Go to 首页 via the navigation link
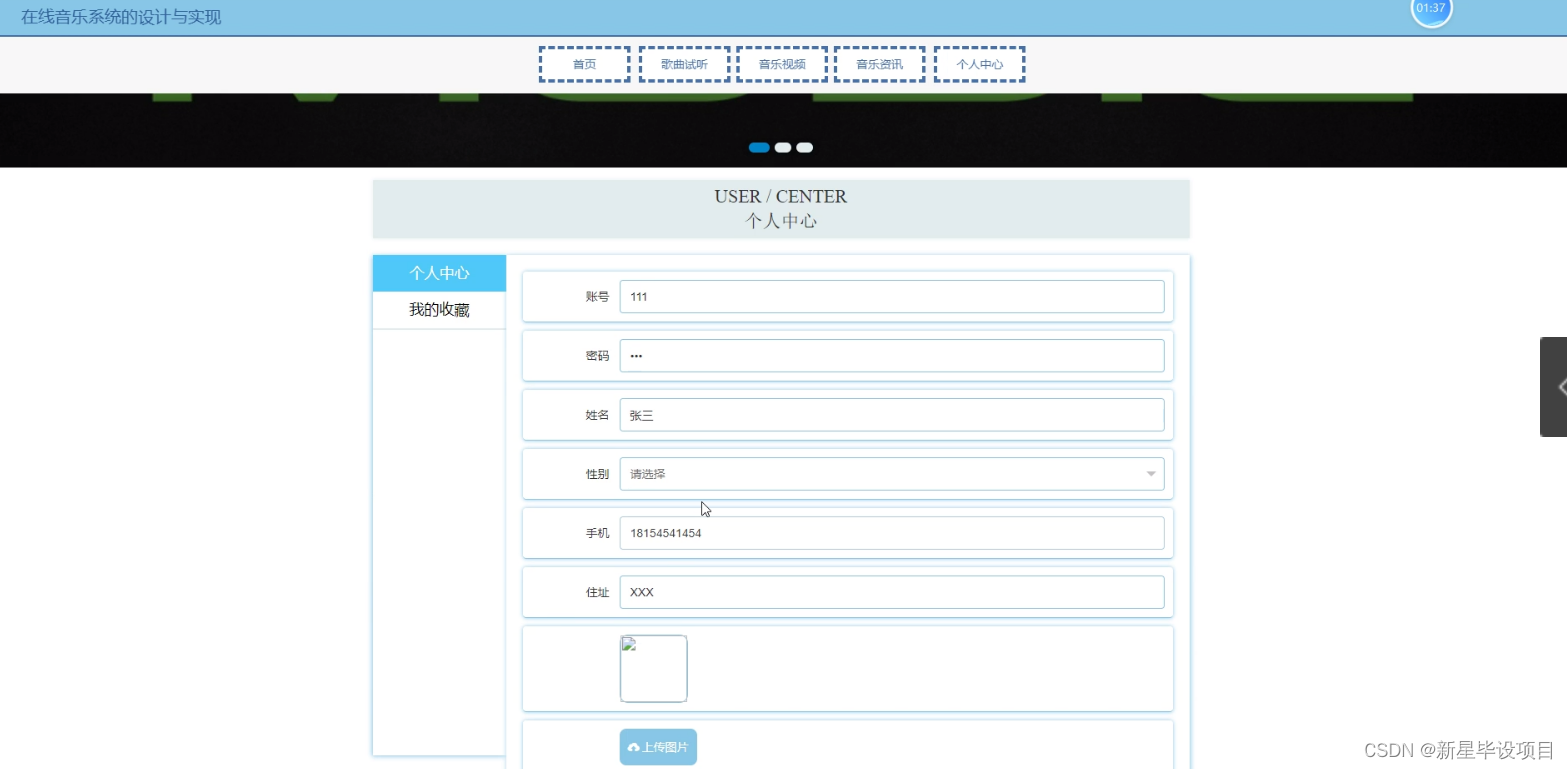 pyautogui.click(x=583, y=63)
